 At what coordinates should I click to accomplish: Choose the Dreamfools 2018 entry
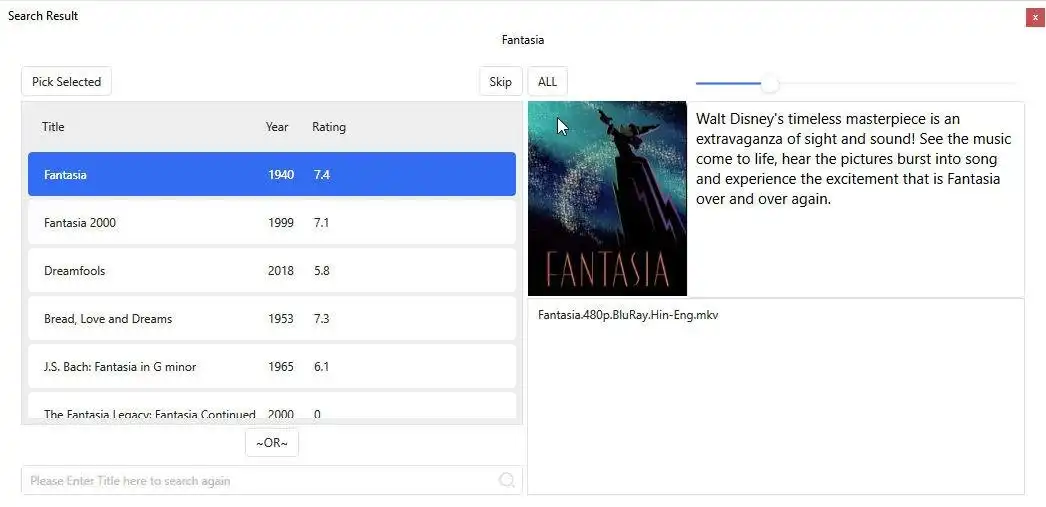[271, 271]
